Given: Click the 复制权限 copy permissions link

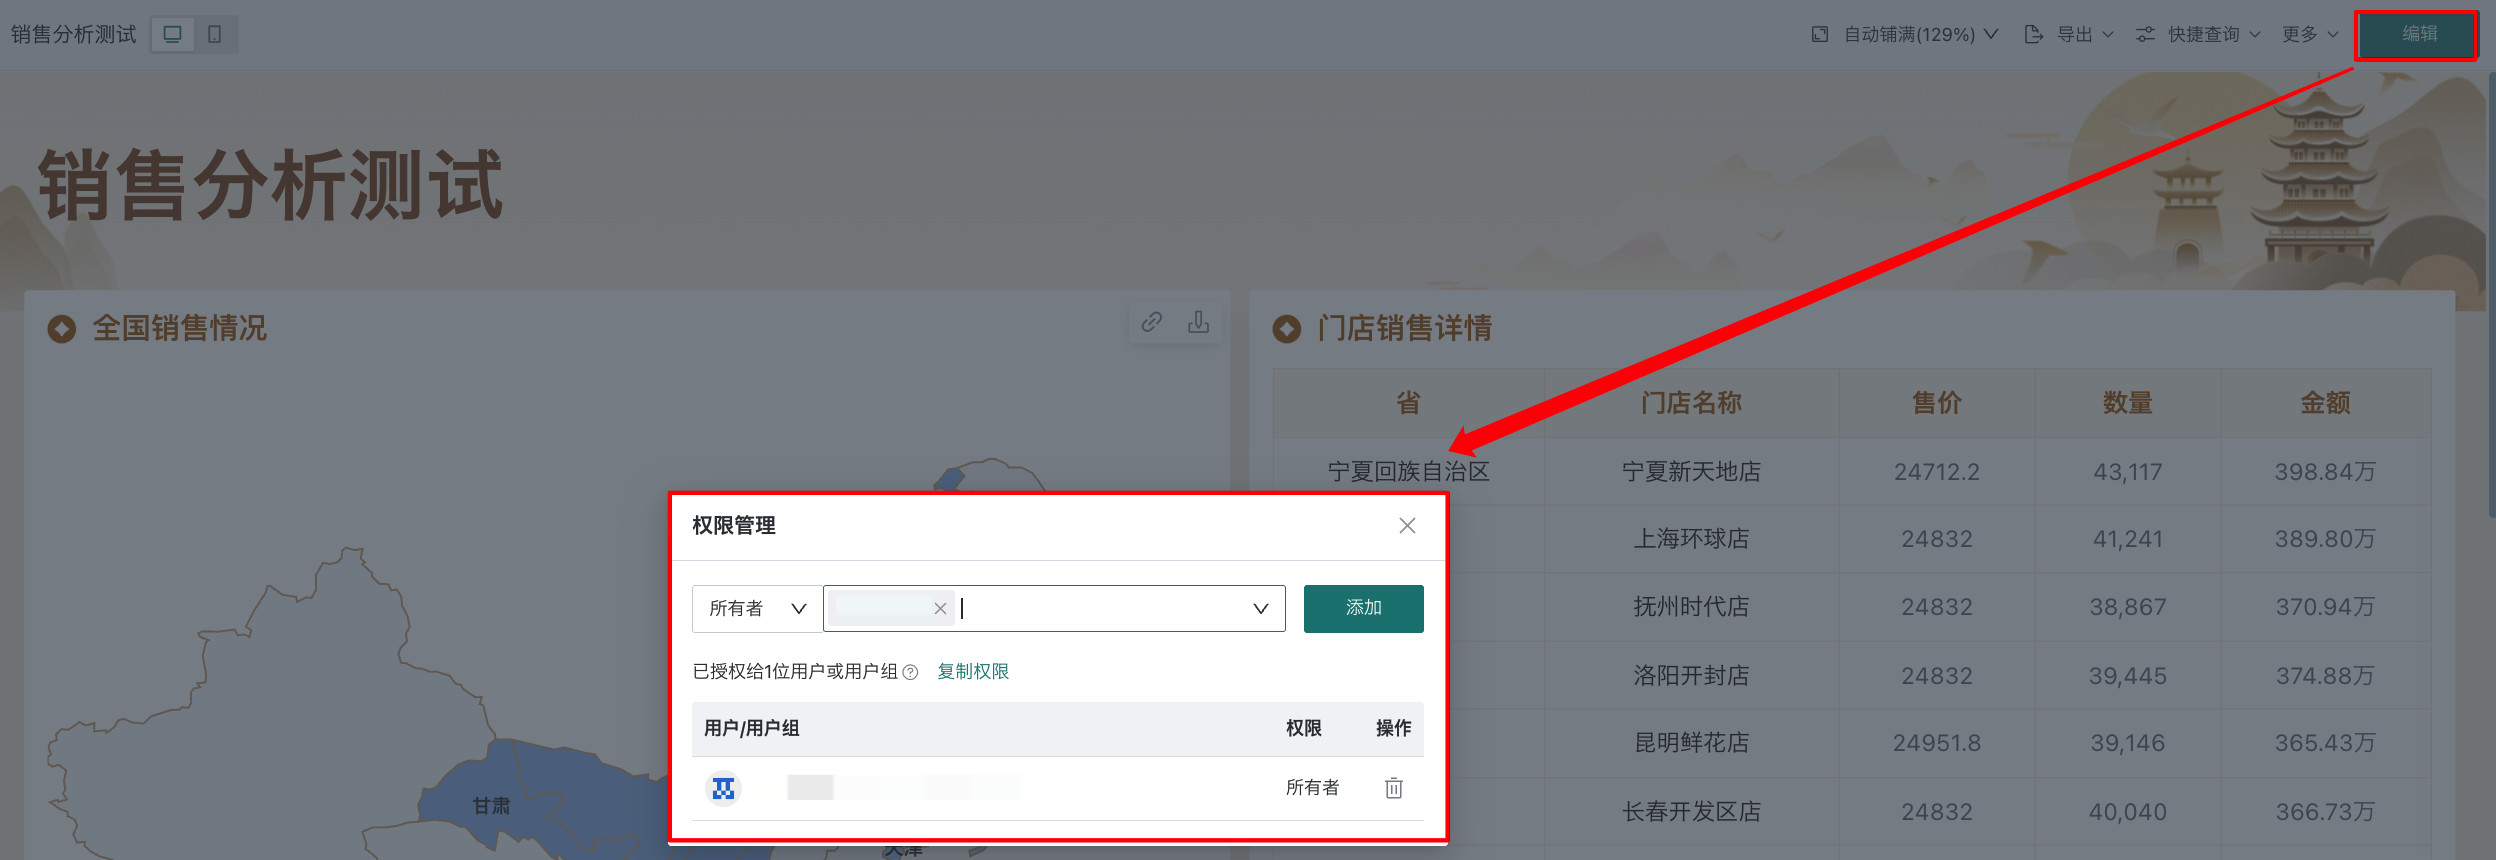Looking at the screenshot, I should [x=973, y=671].
